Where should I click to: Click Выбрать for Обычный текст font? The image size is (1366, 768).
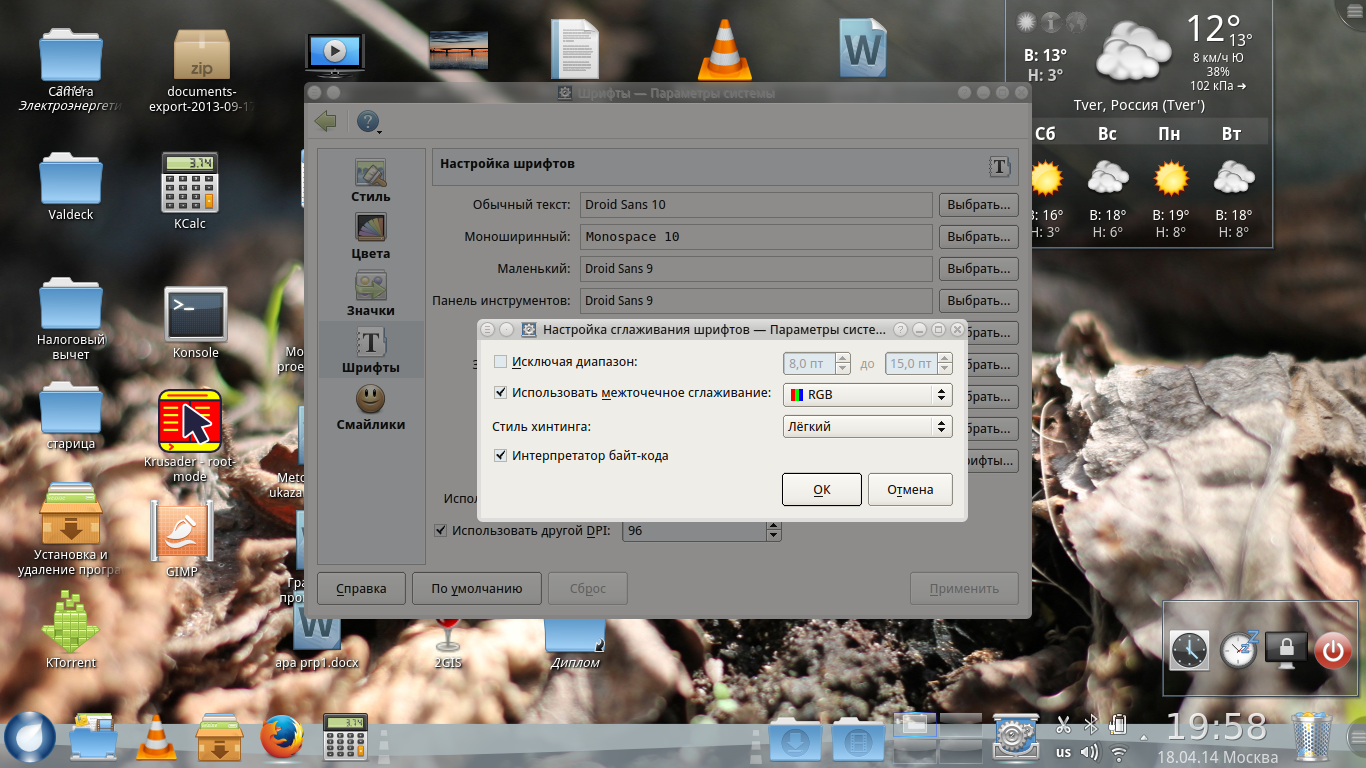(x=978, y=205)
